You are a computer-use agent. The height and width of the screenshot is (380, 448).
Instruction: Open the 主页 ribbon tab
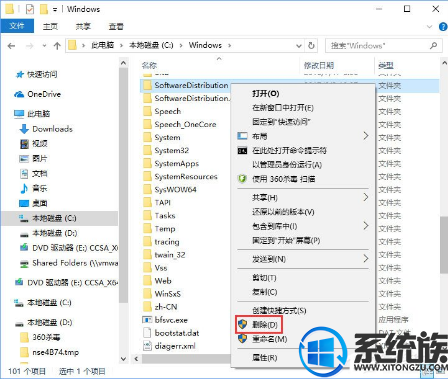pos(50,26)
